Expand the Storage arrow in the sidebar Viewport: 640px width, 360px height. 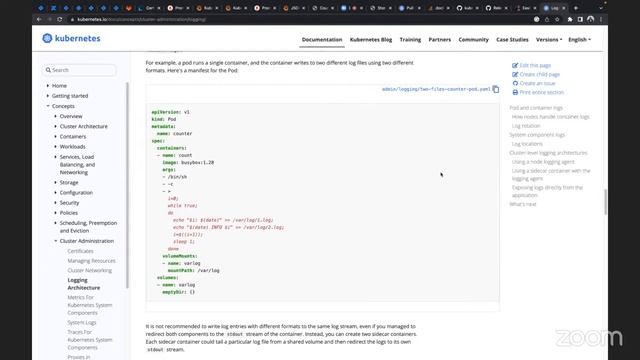[56, 182]
